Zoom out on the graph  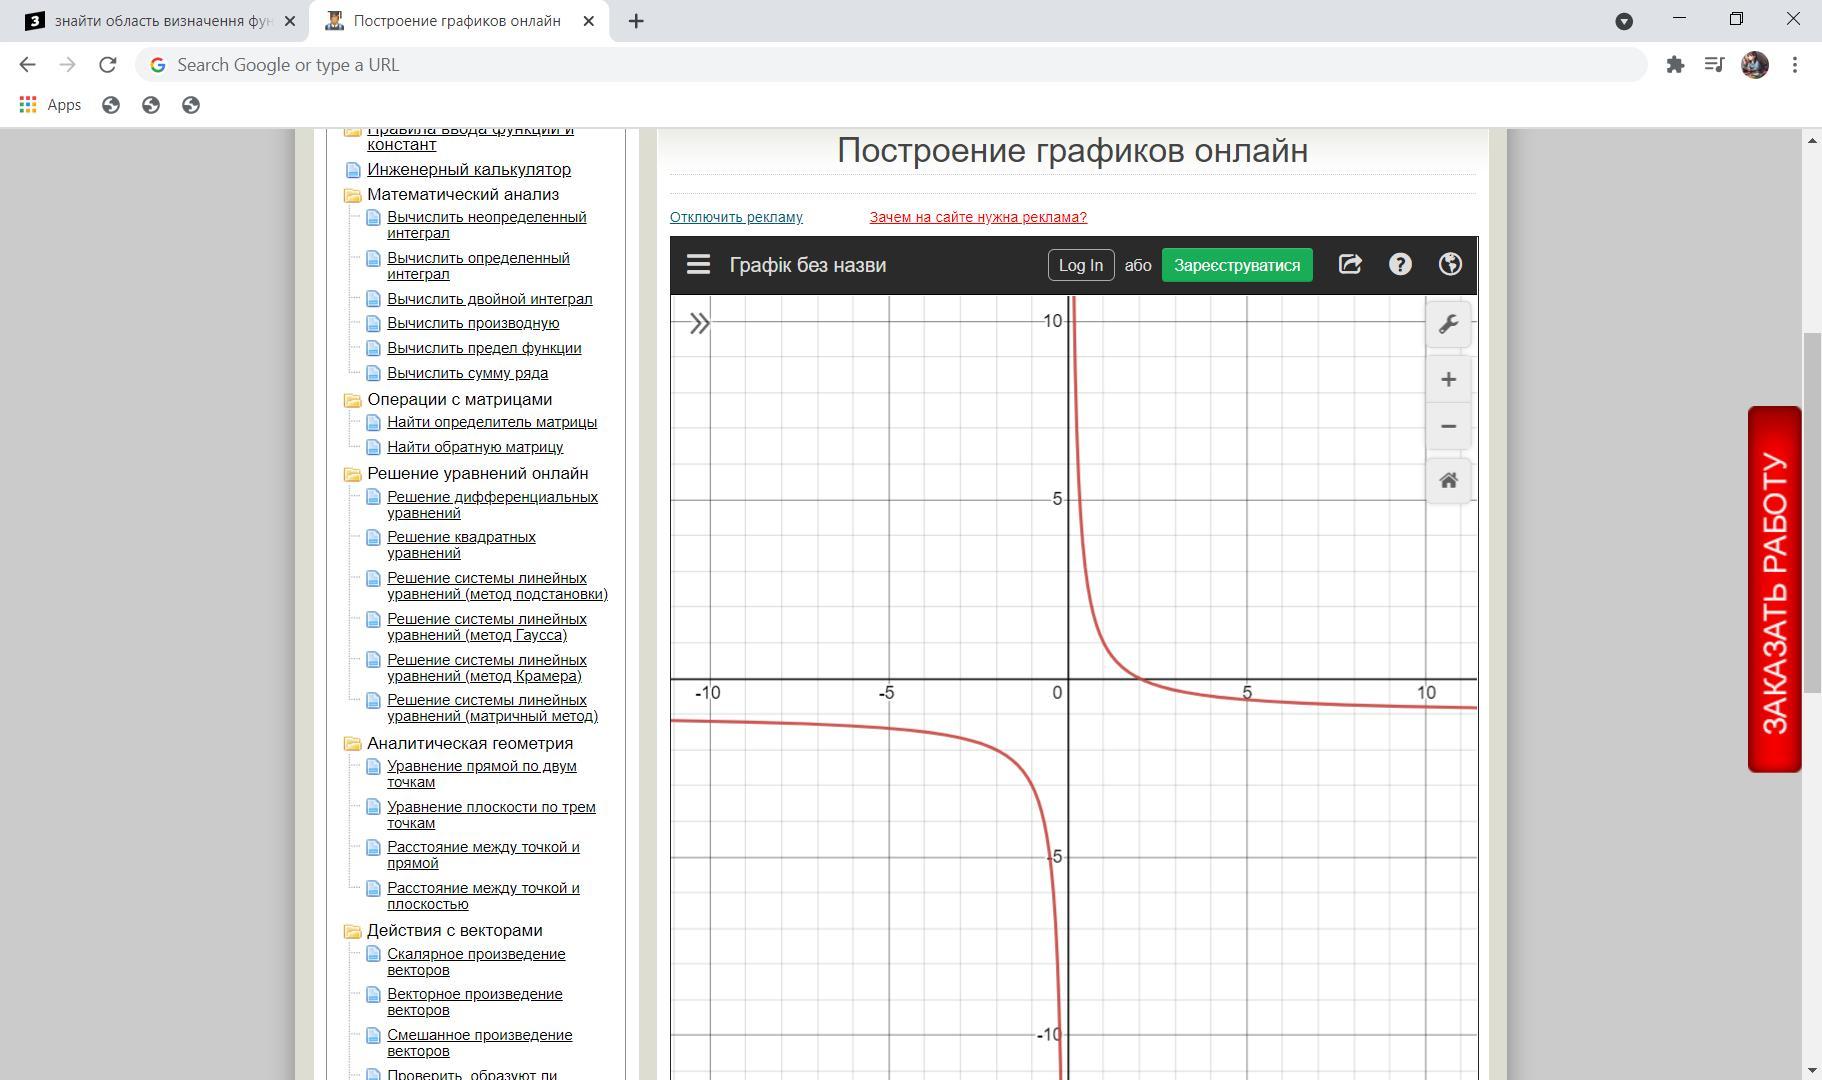[1448, 426]
